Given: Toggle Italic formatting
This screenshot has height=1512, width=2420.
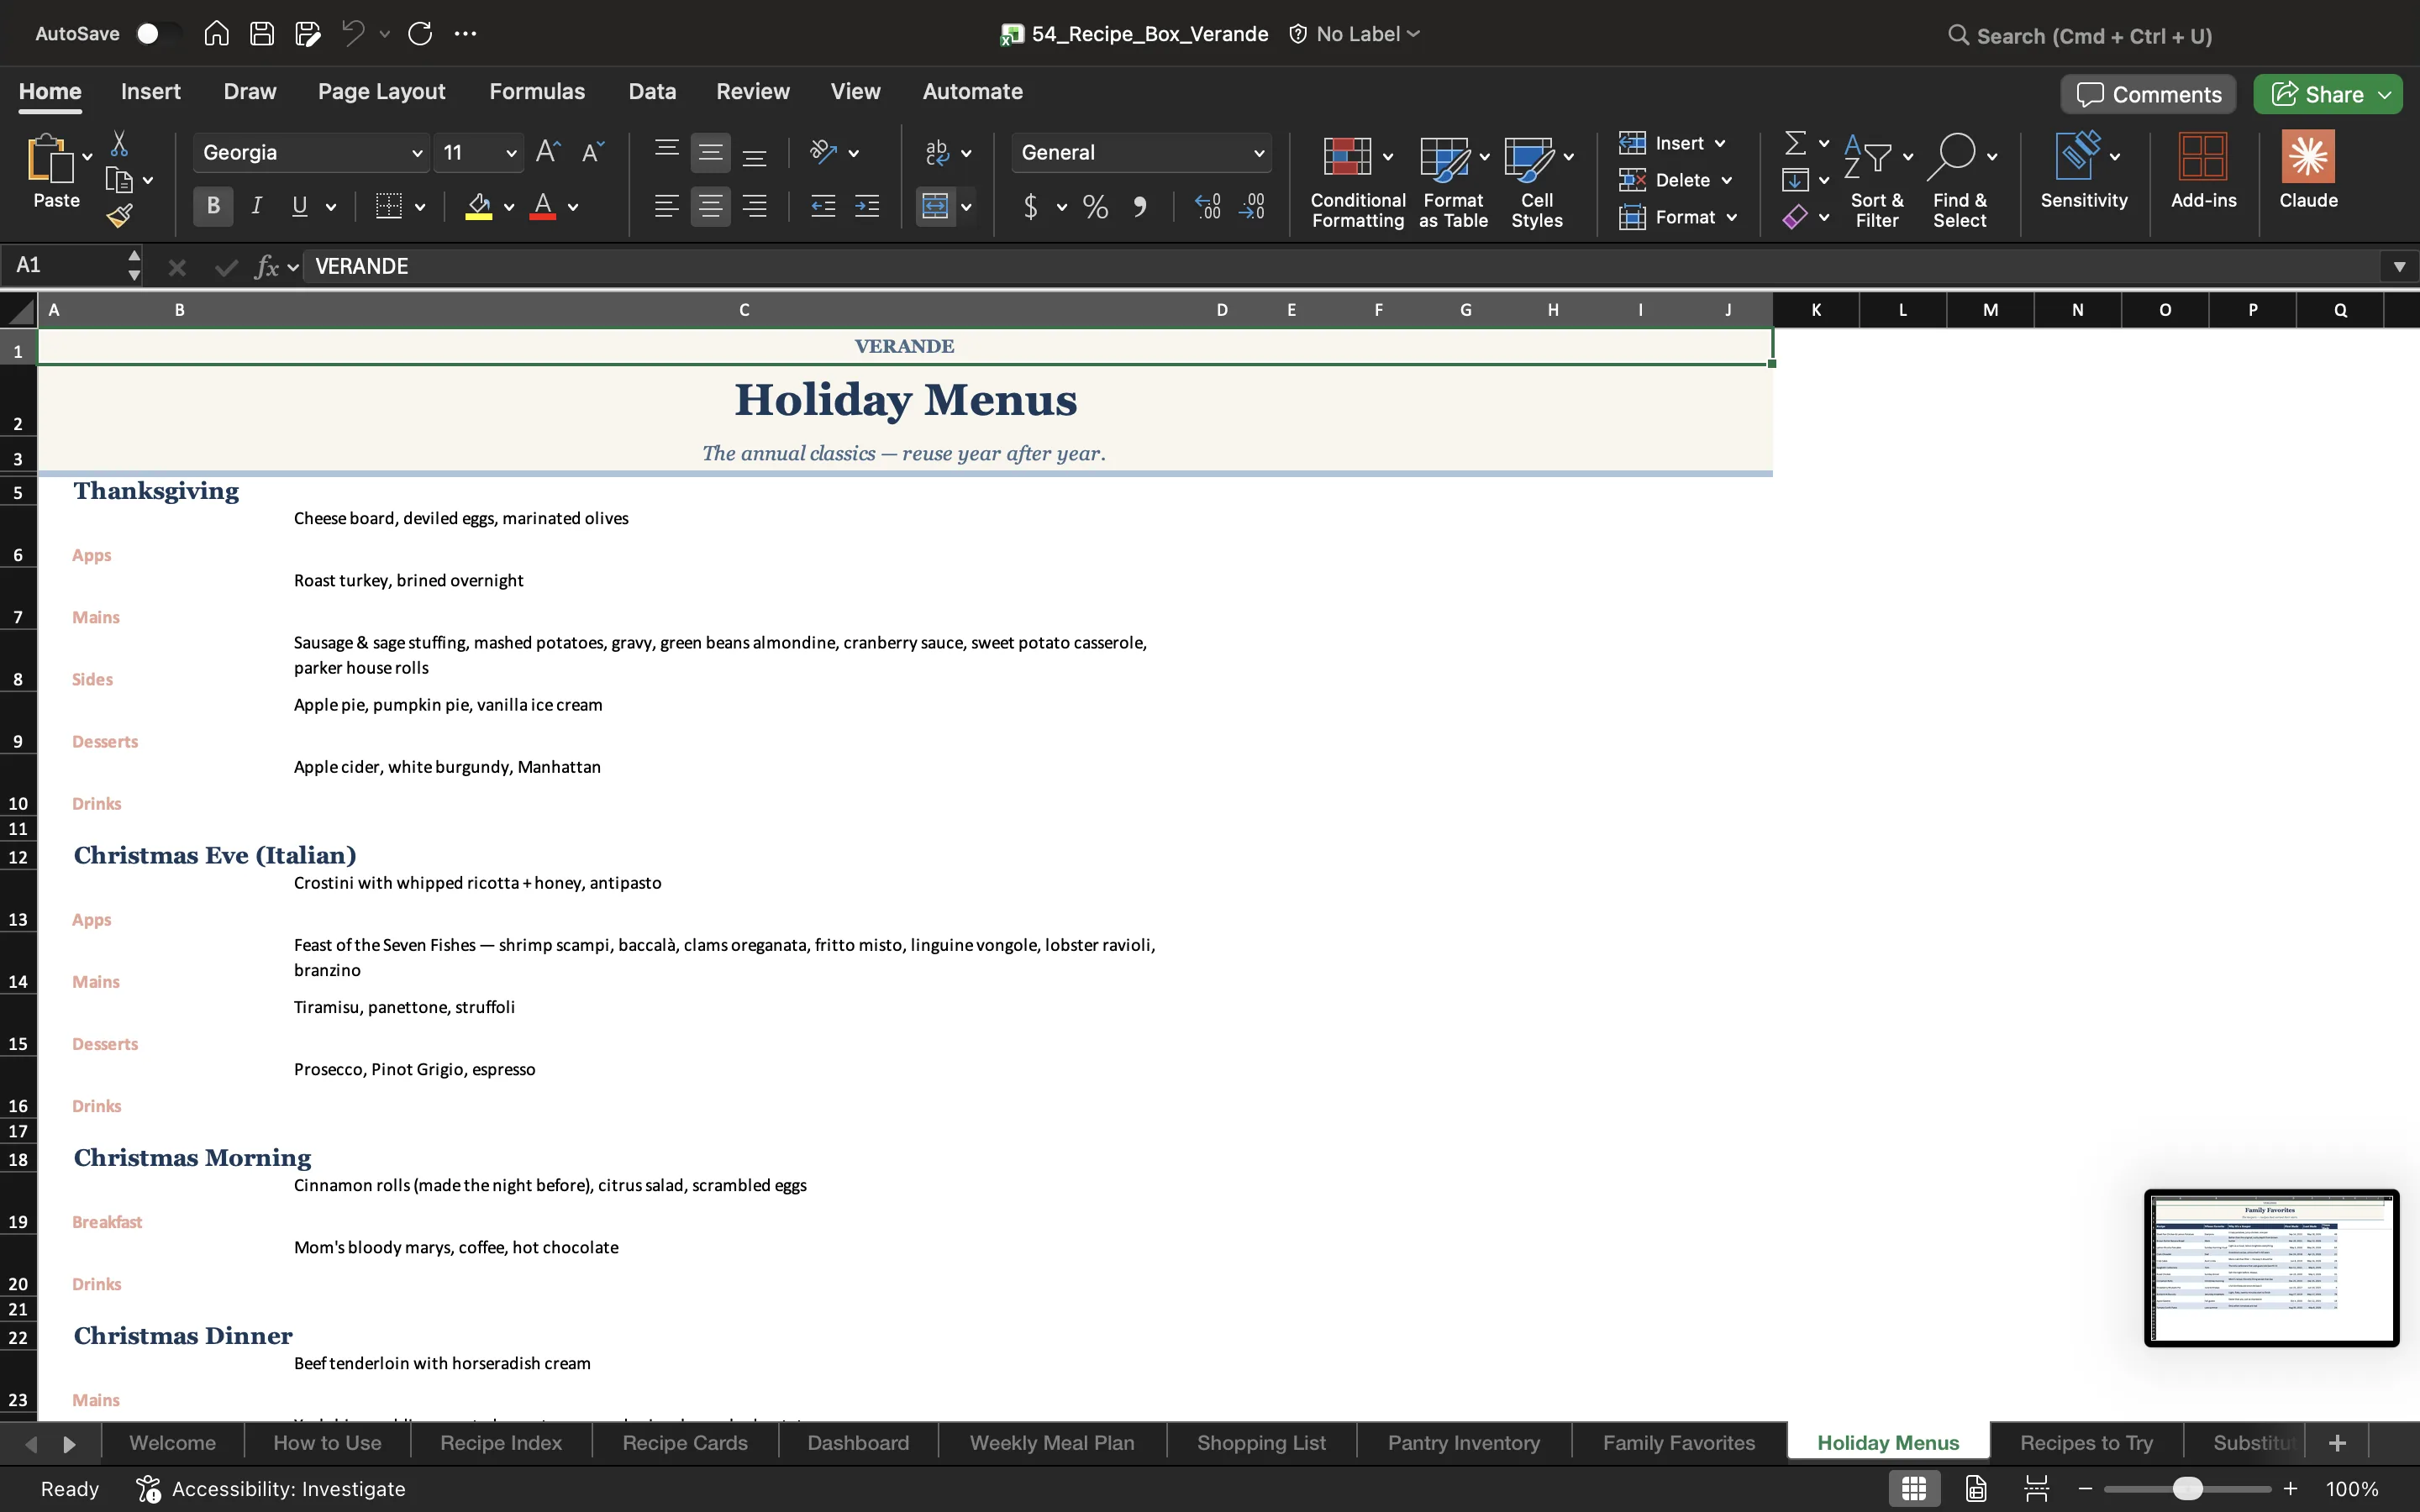Looking at the screenshot, I should pos(256,206).
